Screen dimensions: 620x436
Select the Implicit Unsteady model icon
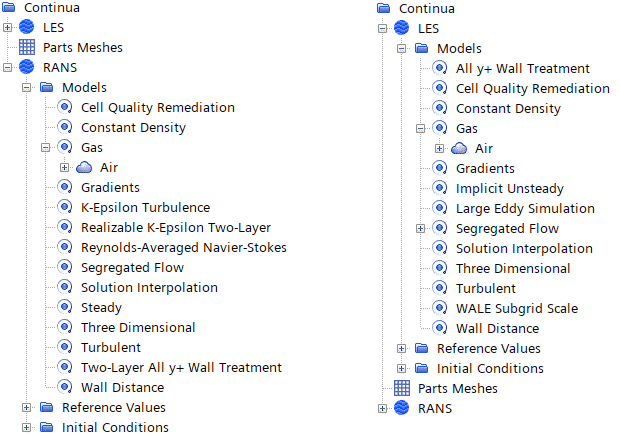(440, 188)
